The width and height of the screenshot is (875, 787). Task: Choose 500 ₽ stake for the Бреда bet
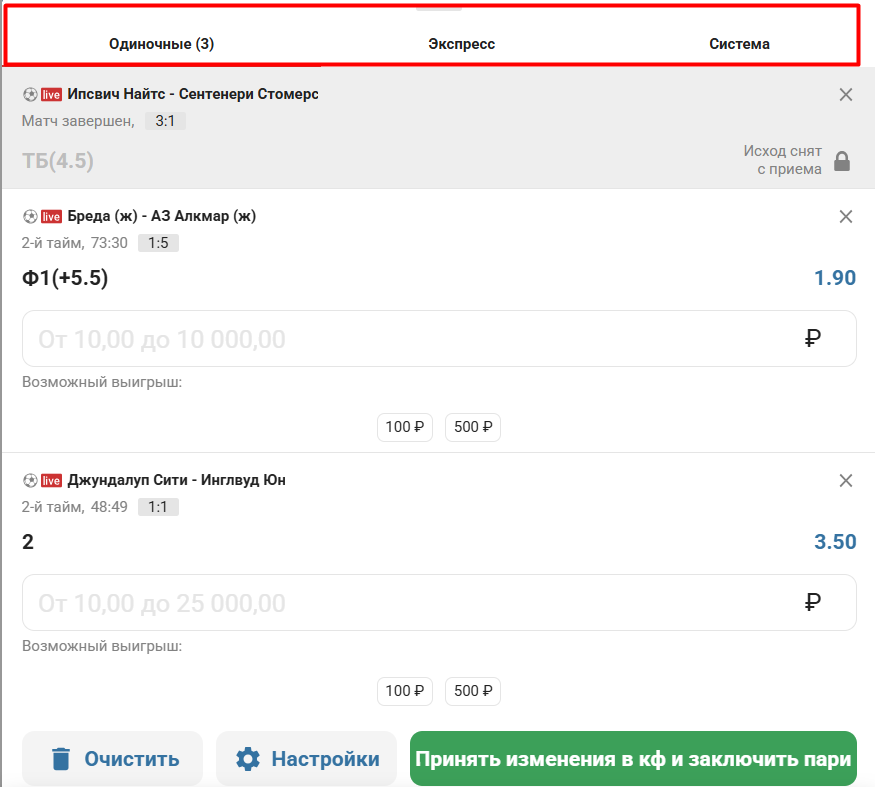tap(473, 427)
